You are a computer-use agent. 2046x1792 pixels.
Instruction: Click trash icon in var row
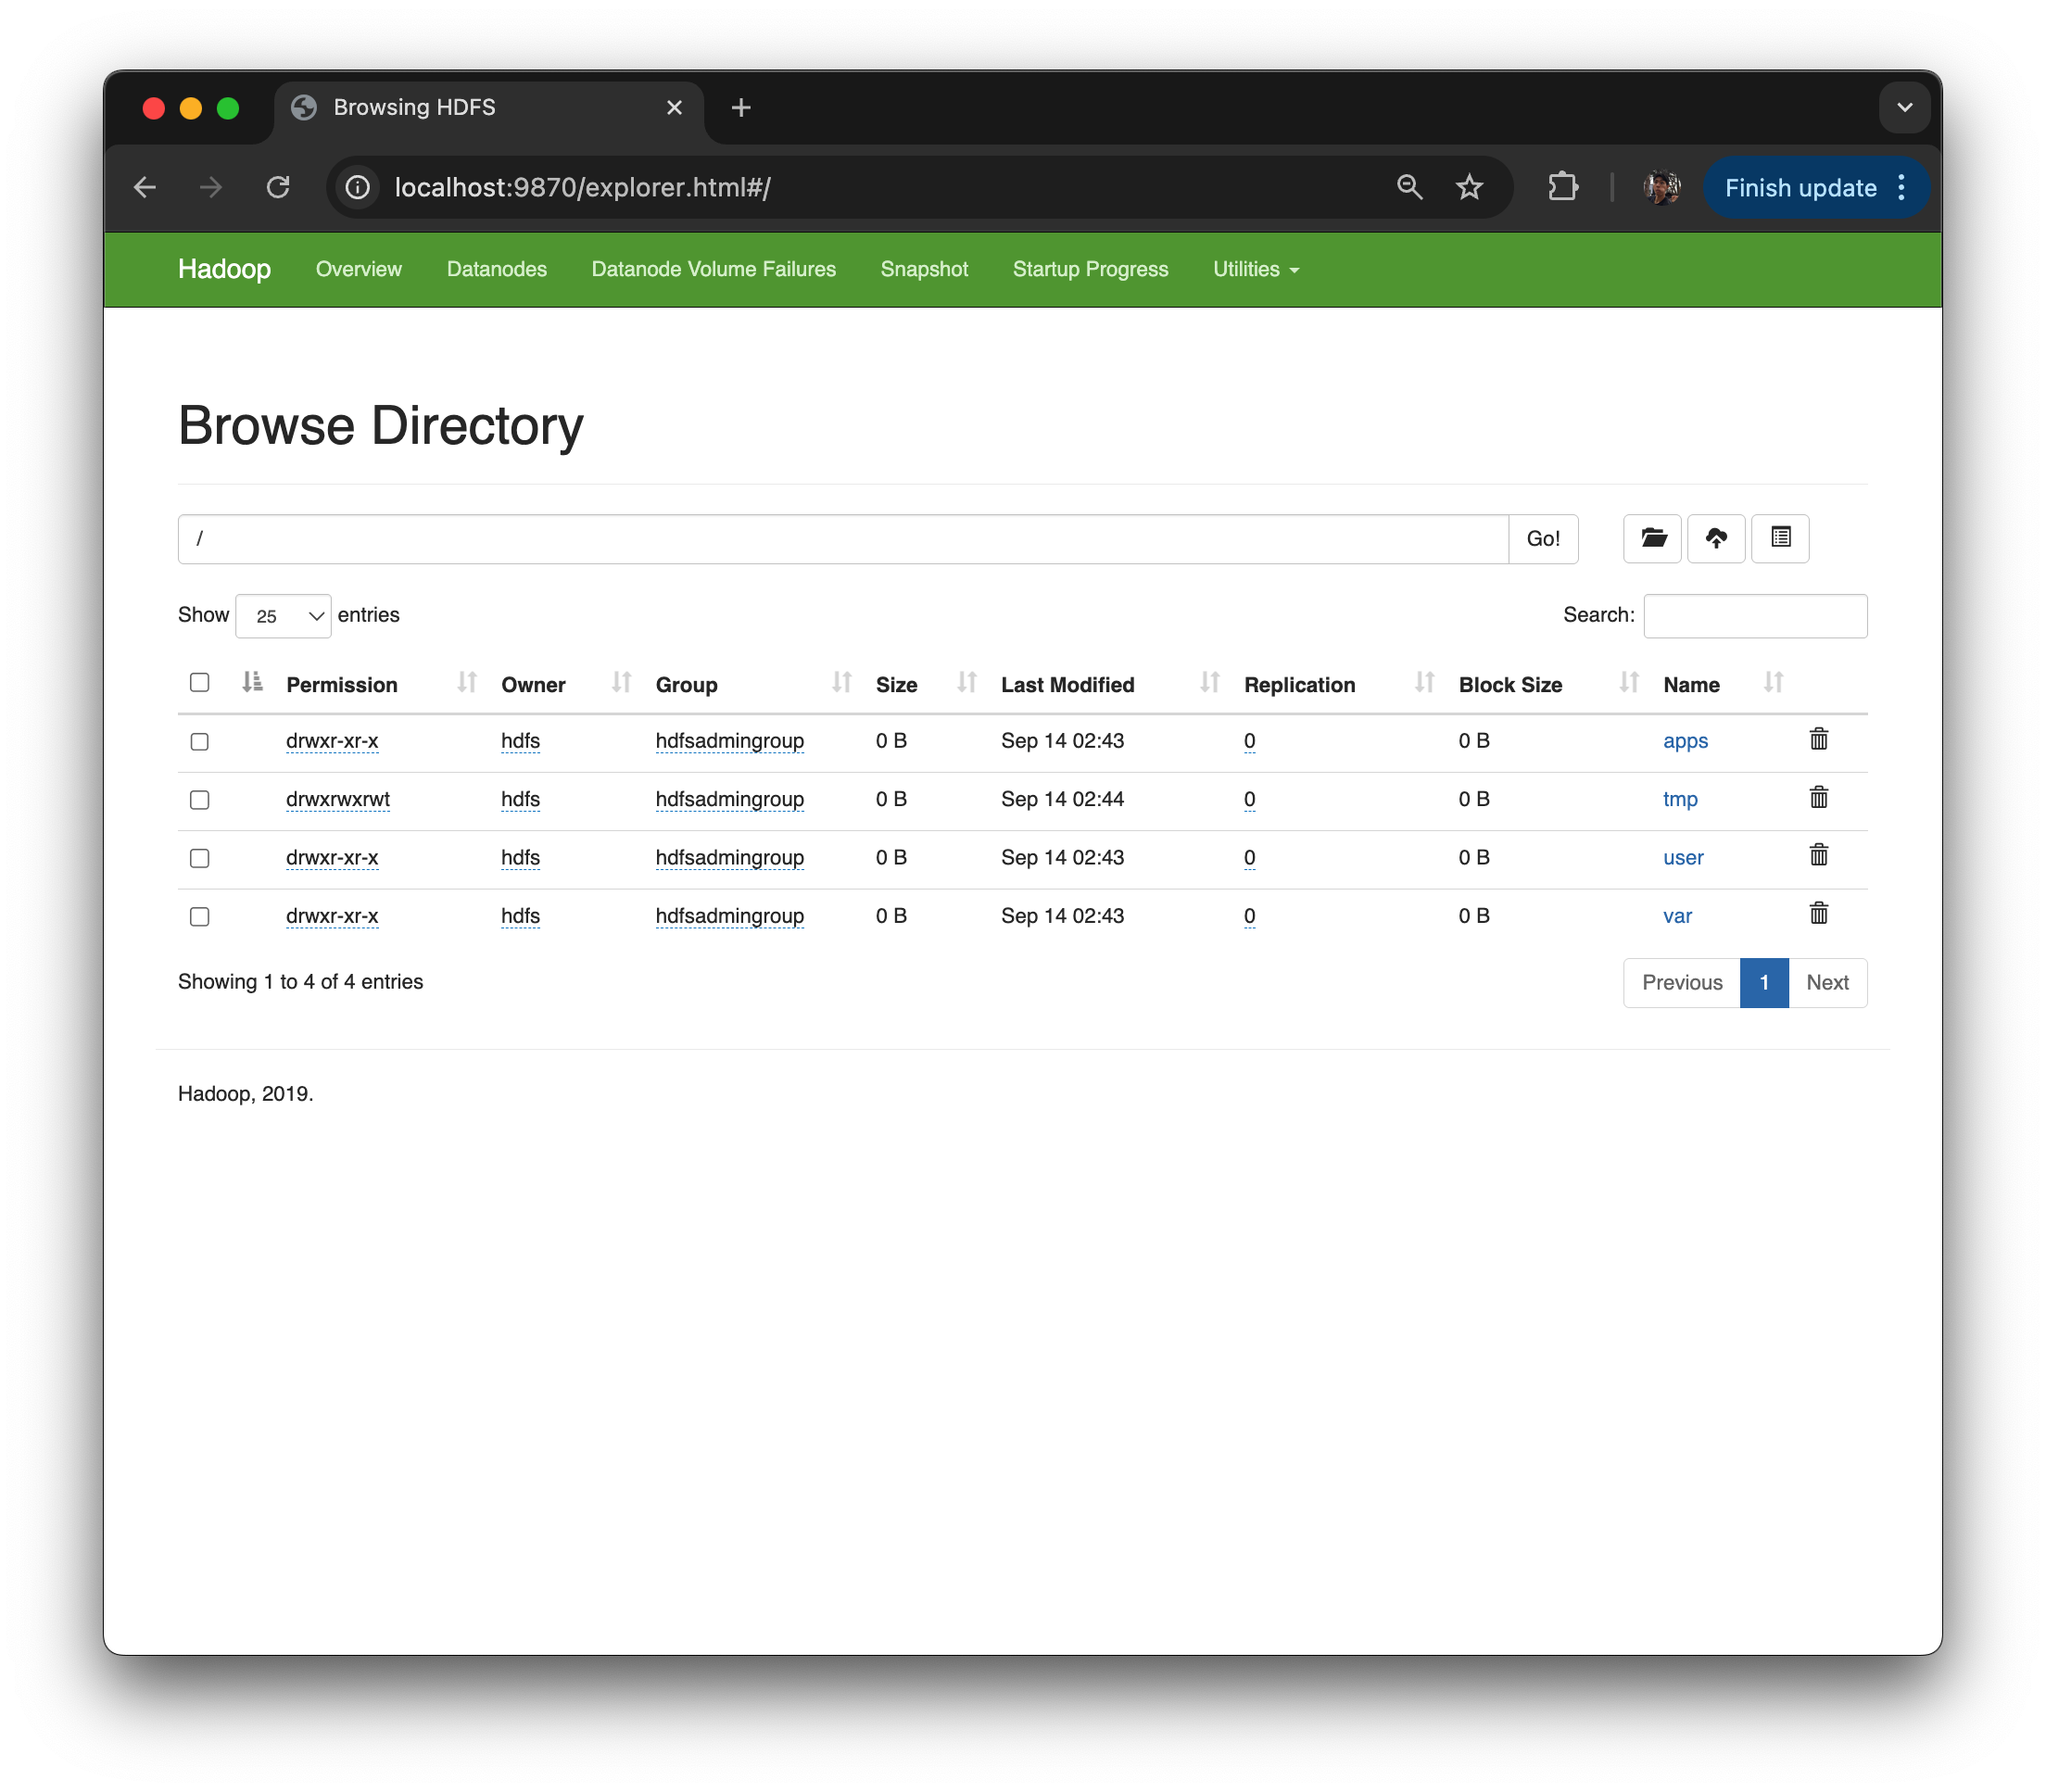1818,914
